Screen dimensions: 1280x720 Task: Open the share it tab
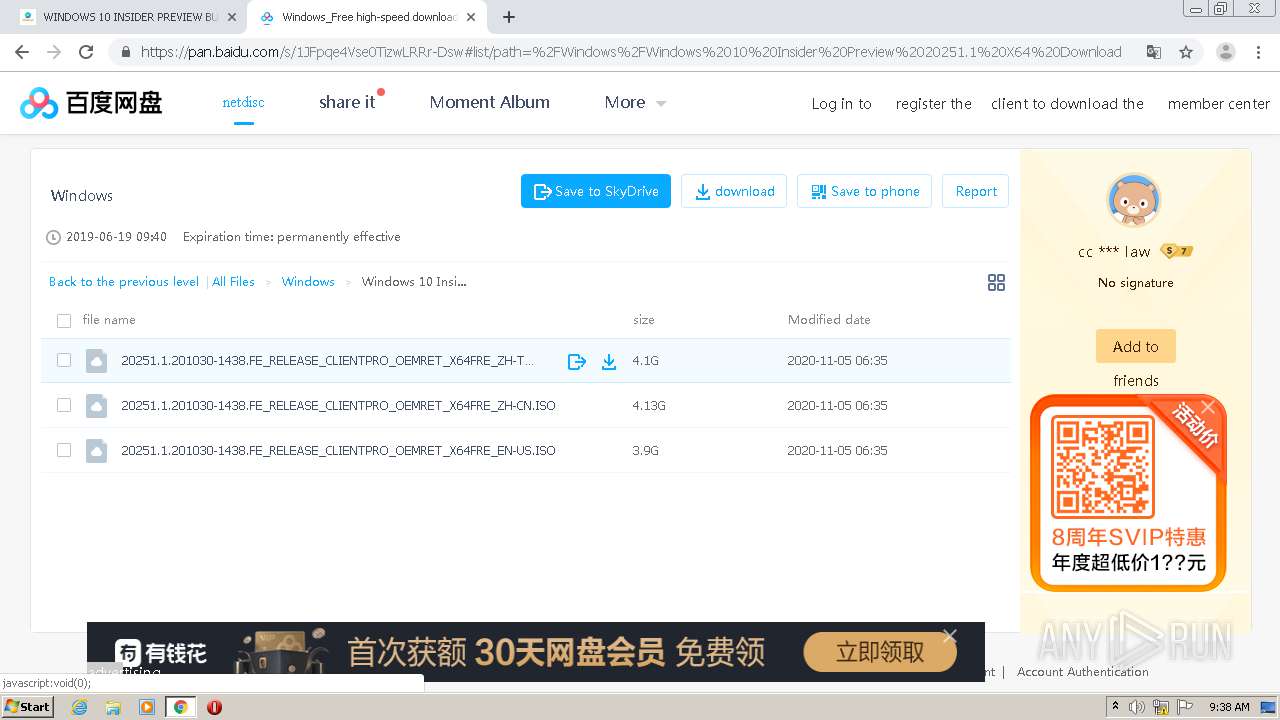pyautogui.click(x=347, y=102)
